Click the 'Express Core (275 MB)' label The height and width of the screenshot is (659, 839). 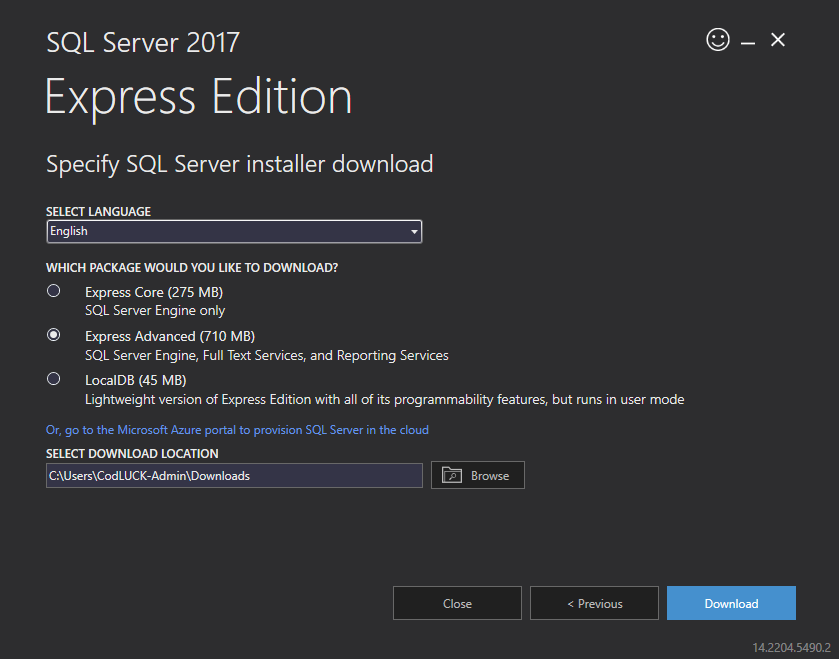154,292
